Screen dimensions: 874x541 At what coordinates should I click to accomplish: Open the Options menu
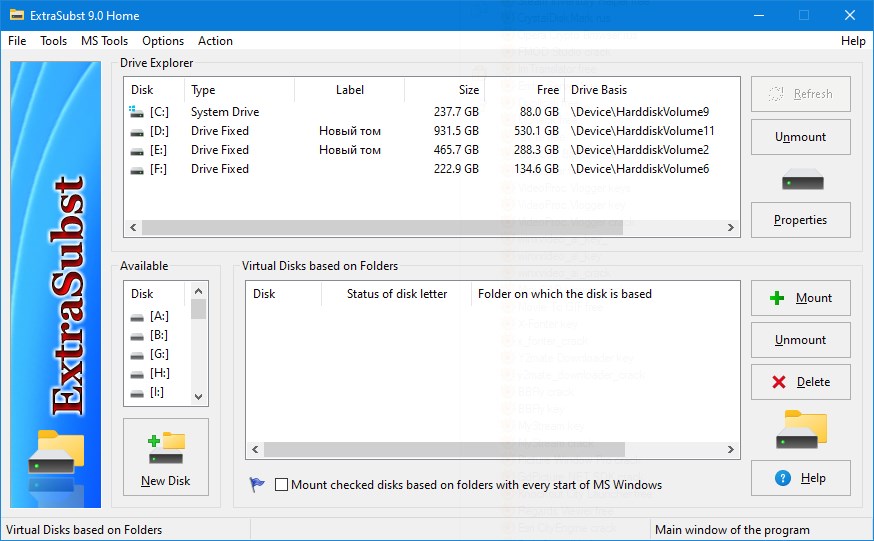(163, 41)
